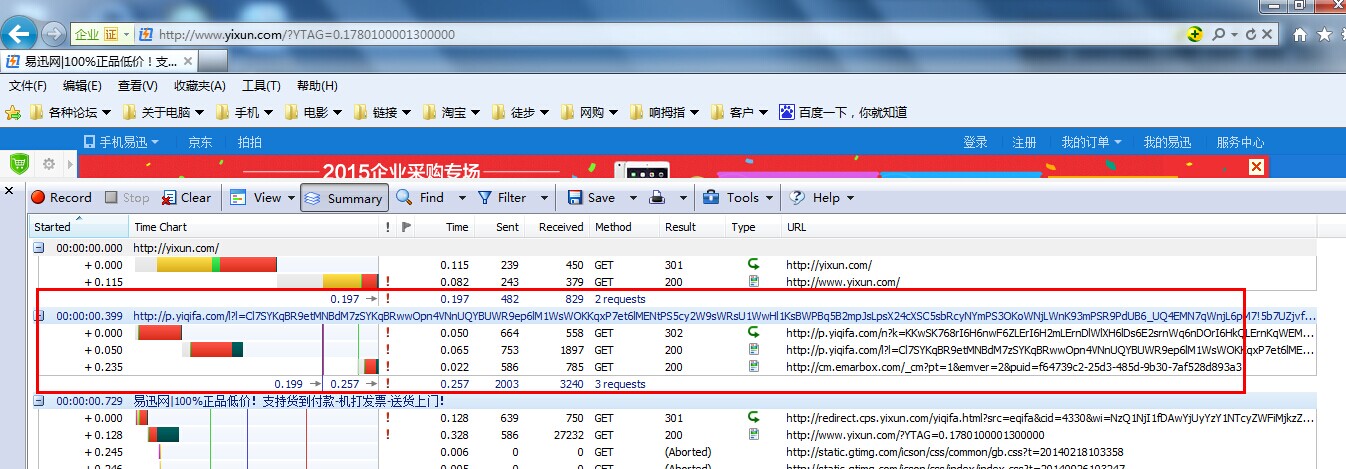Click the 注册 link on the page

pos(1024,142)
